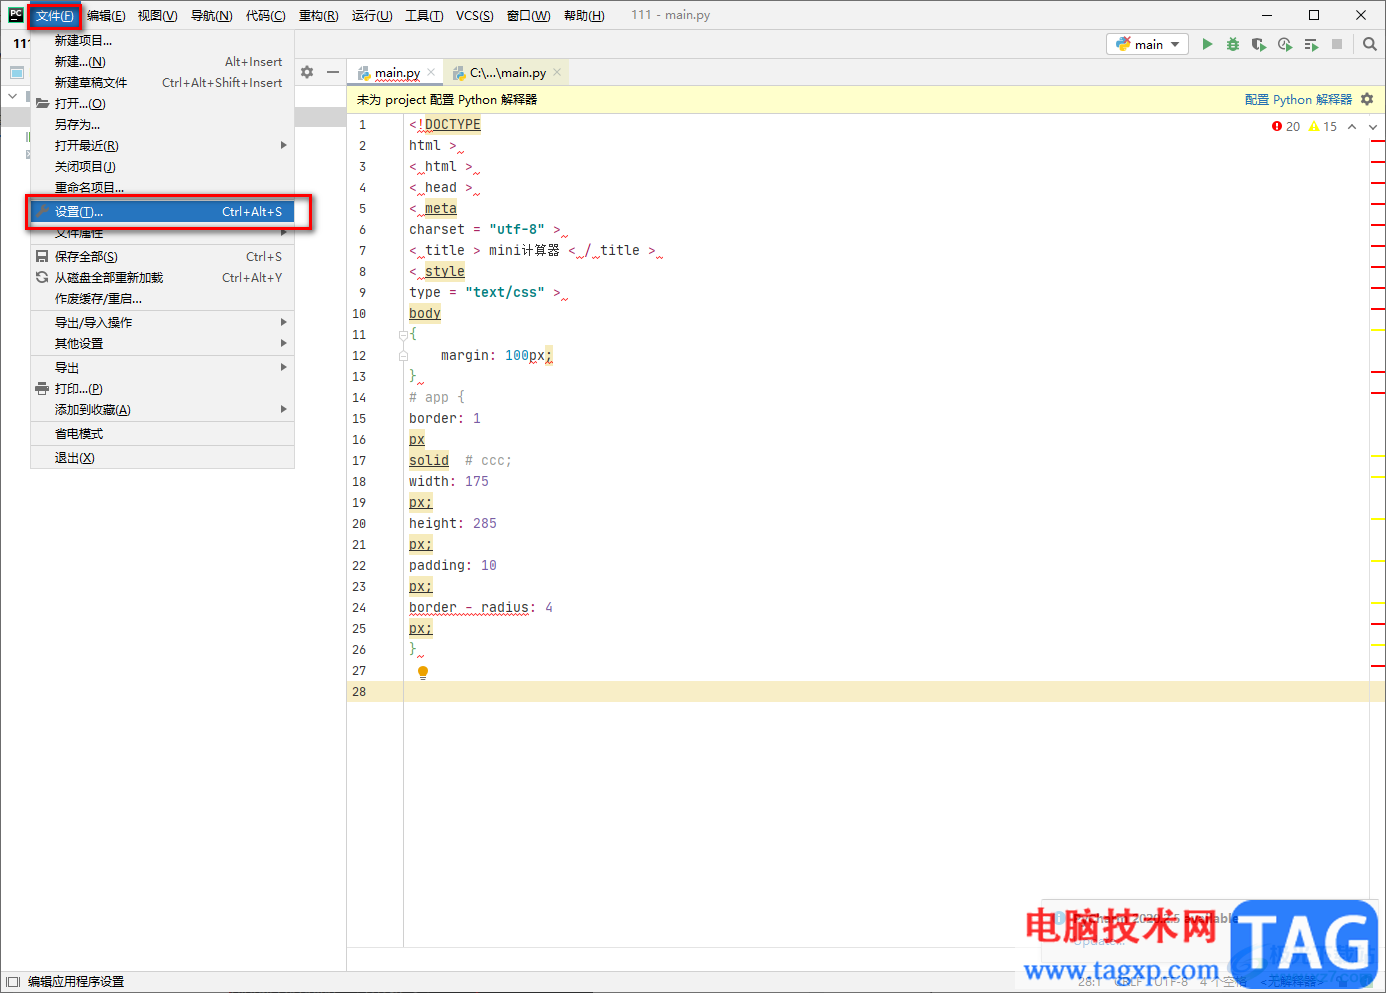Hide the project panel with minus icon
This screenshot has width=1386, height=993.
[x=333, y=72]
